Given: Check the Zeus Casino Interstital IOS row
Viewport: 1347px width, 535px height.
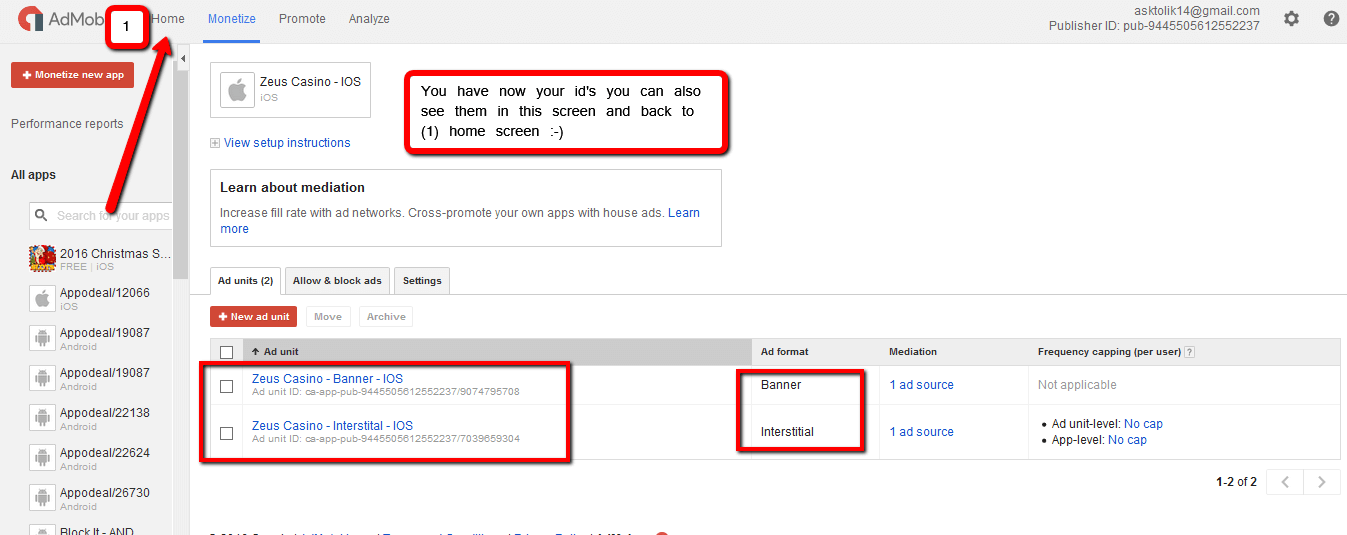Looking at the screenshot, I should [226, 433].
